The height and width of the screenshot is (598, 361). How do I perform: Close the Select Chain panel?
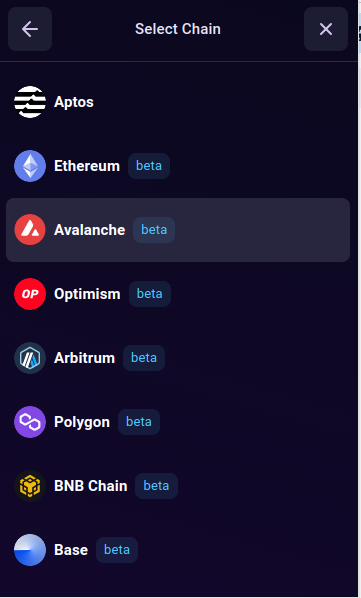(326, 29)
